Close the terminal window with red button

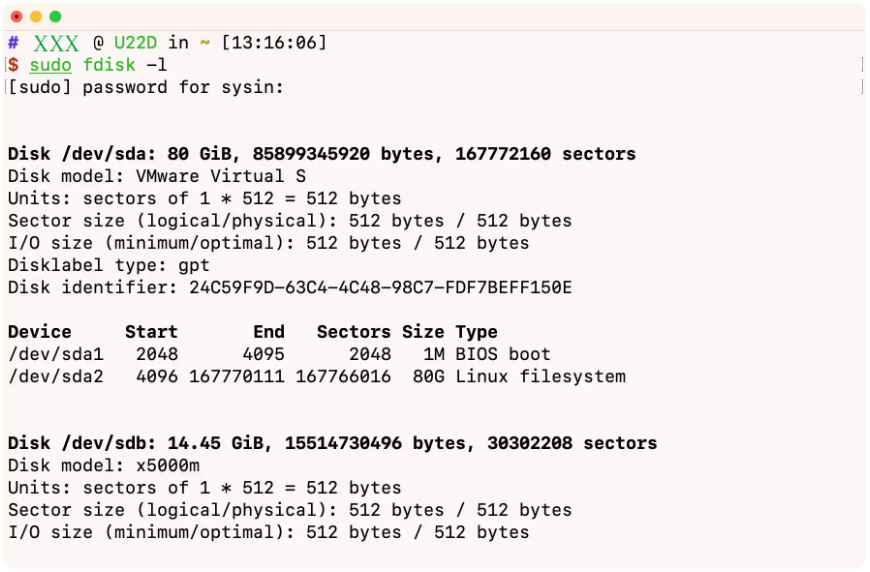17,17
